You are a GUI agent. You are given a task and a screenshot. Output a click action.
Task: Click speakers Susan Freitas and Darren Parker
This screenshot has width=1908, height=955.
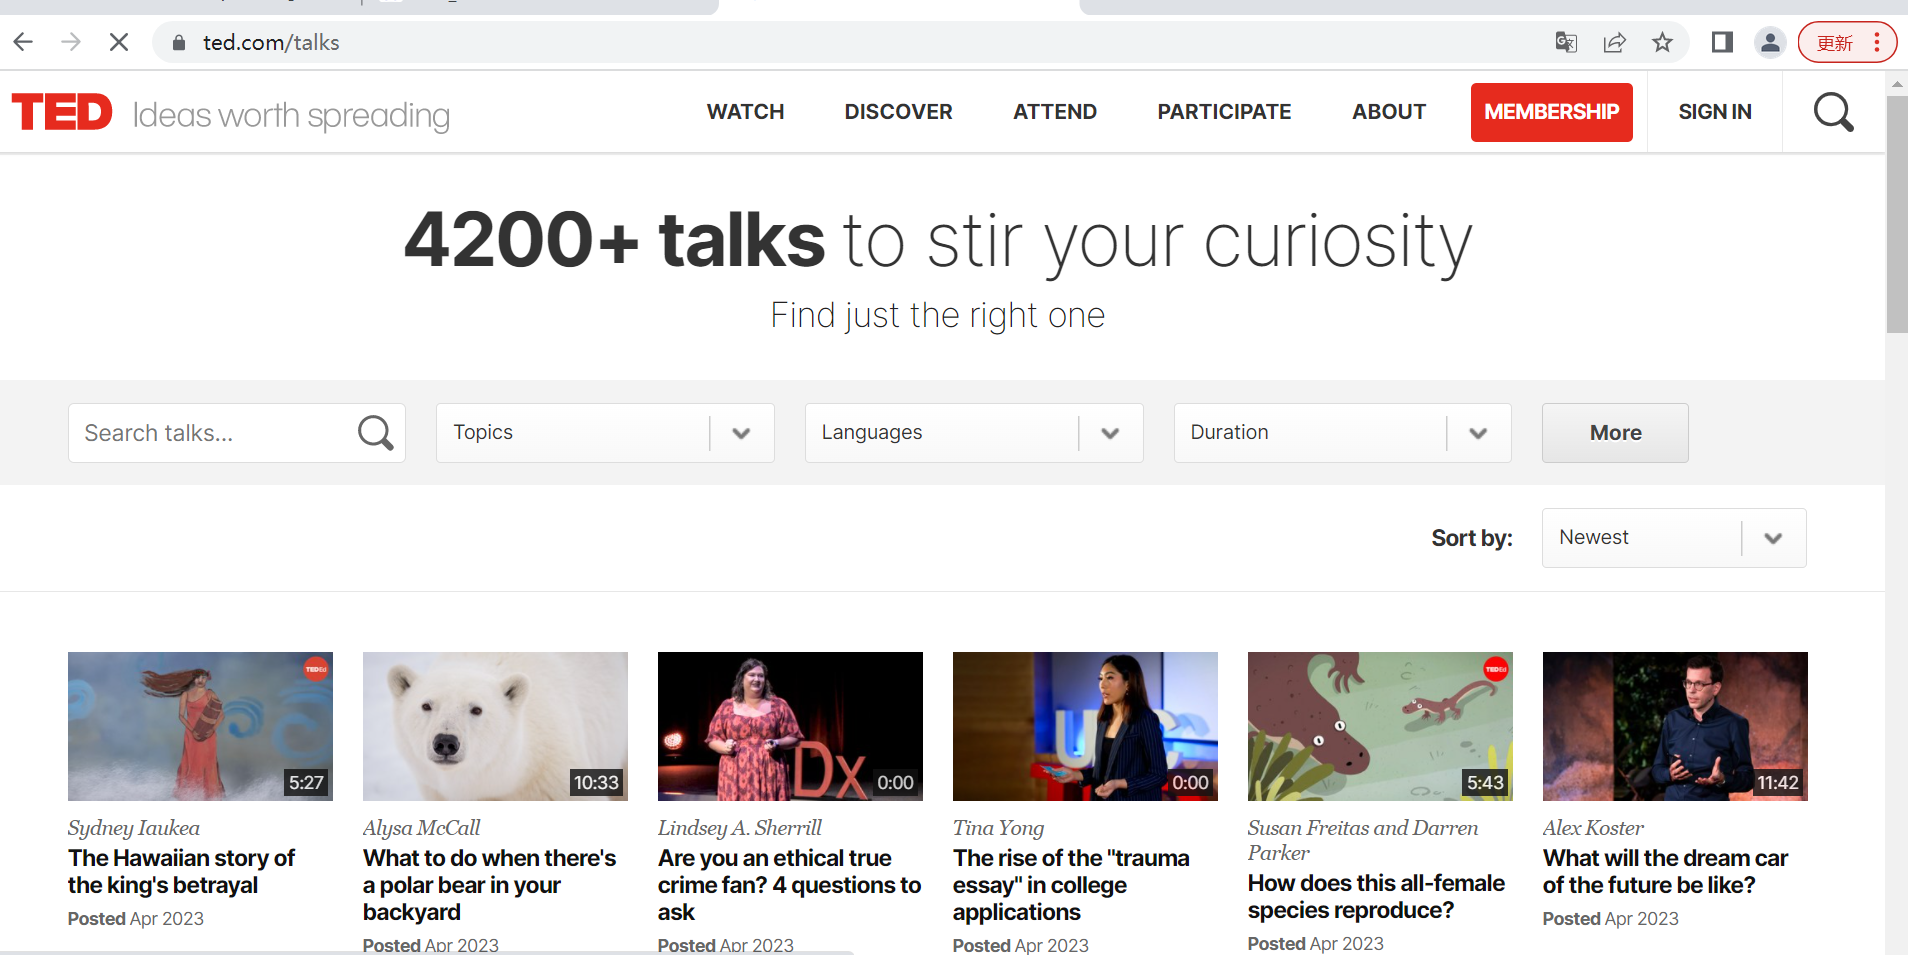[1363, 840]
